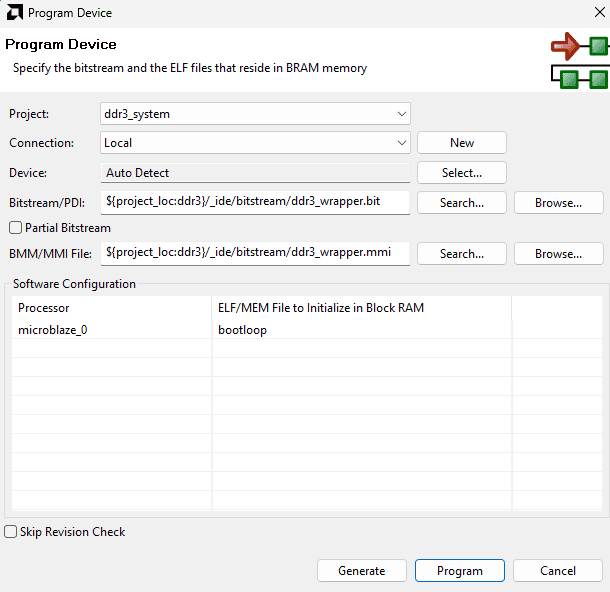Browse for the Bitstream/PDI file
Image resolution: width=610 pixels, height=592 pixels.
(x=558, y=202)
